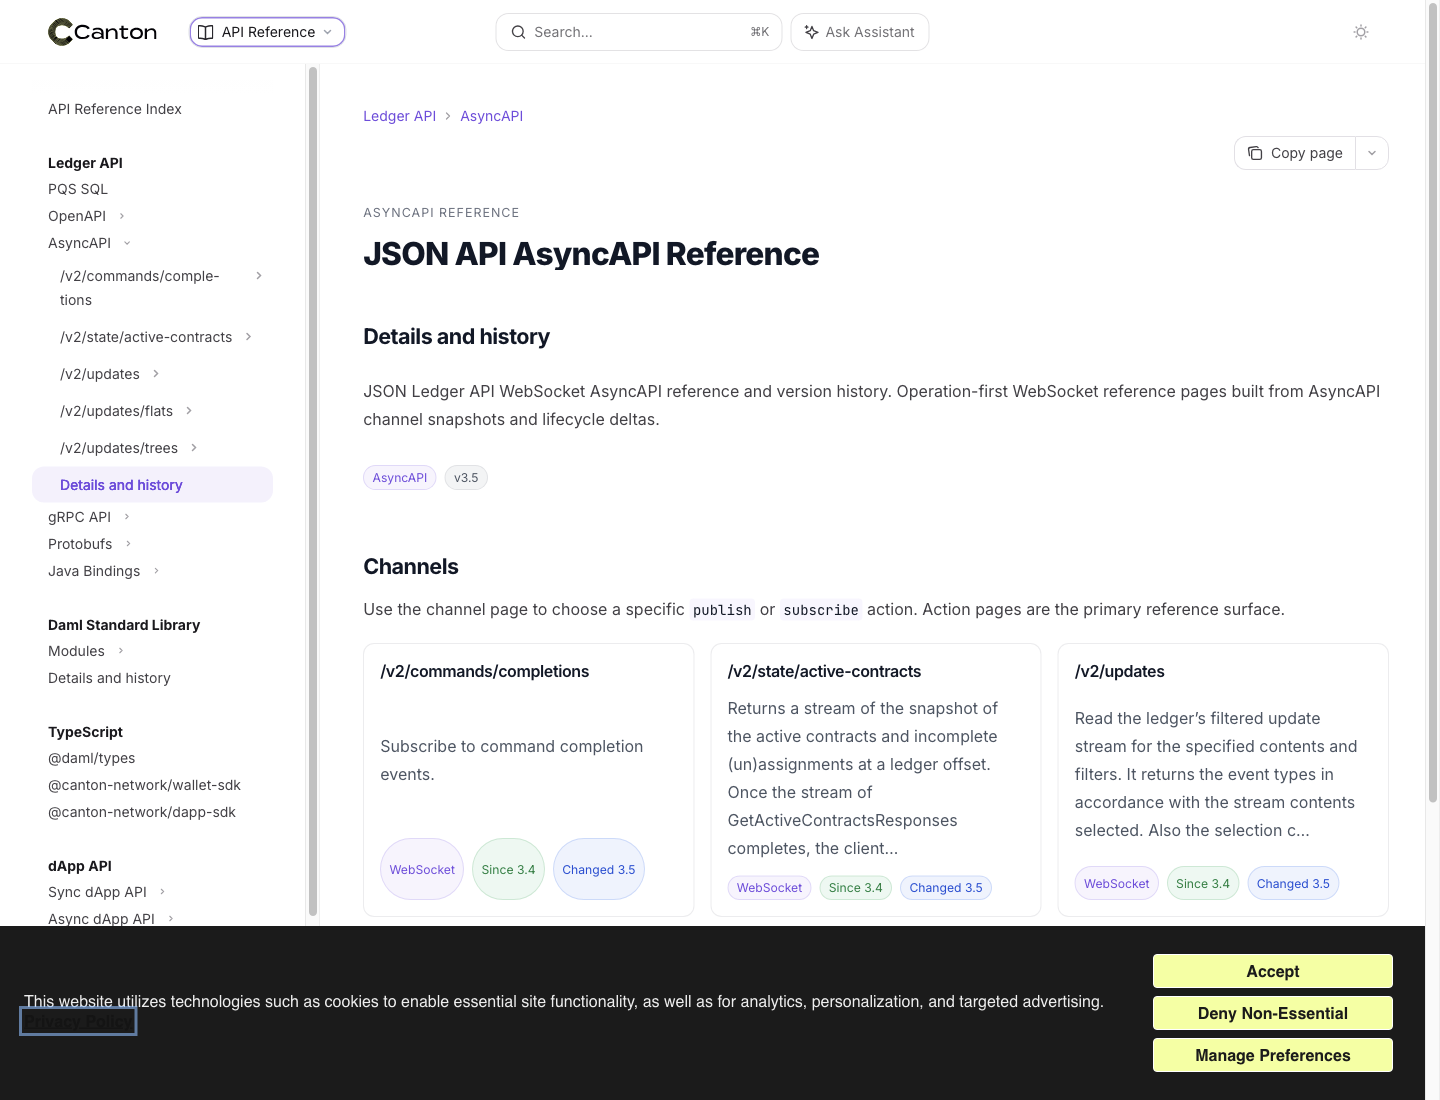Click WebSocket badge on active-contracts card

coord(769,888)
